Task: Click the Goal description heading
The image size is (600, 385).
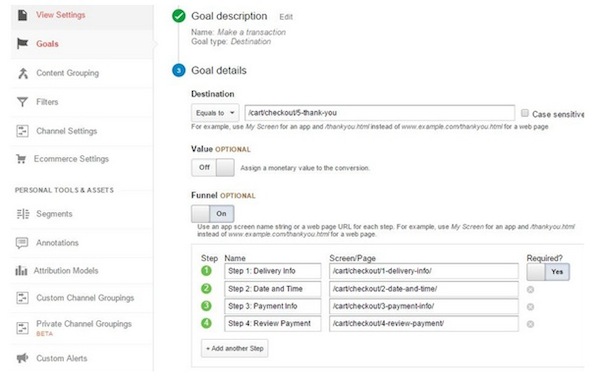Action: 229,16
